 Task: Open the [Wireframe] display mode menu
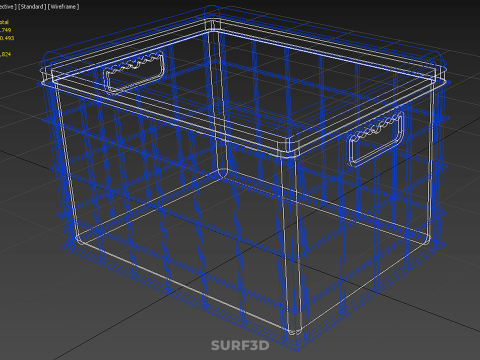[64, 7]
